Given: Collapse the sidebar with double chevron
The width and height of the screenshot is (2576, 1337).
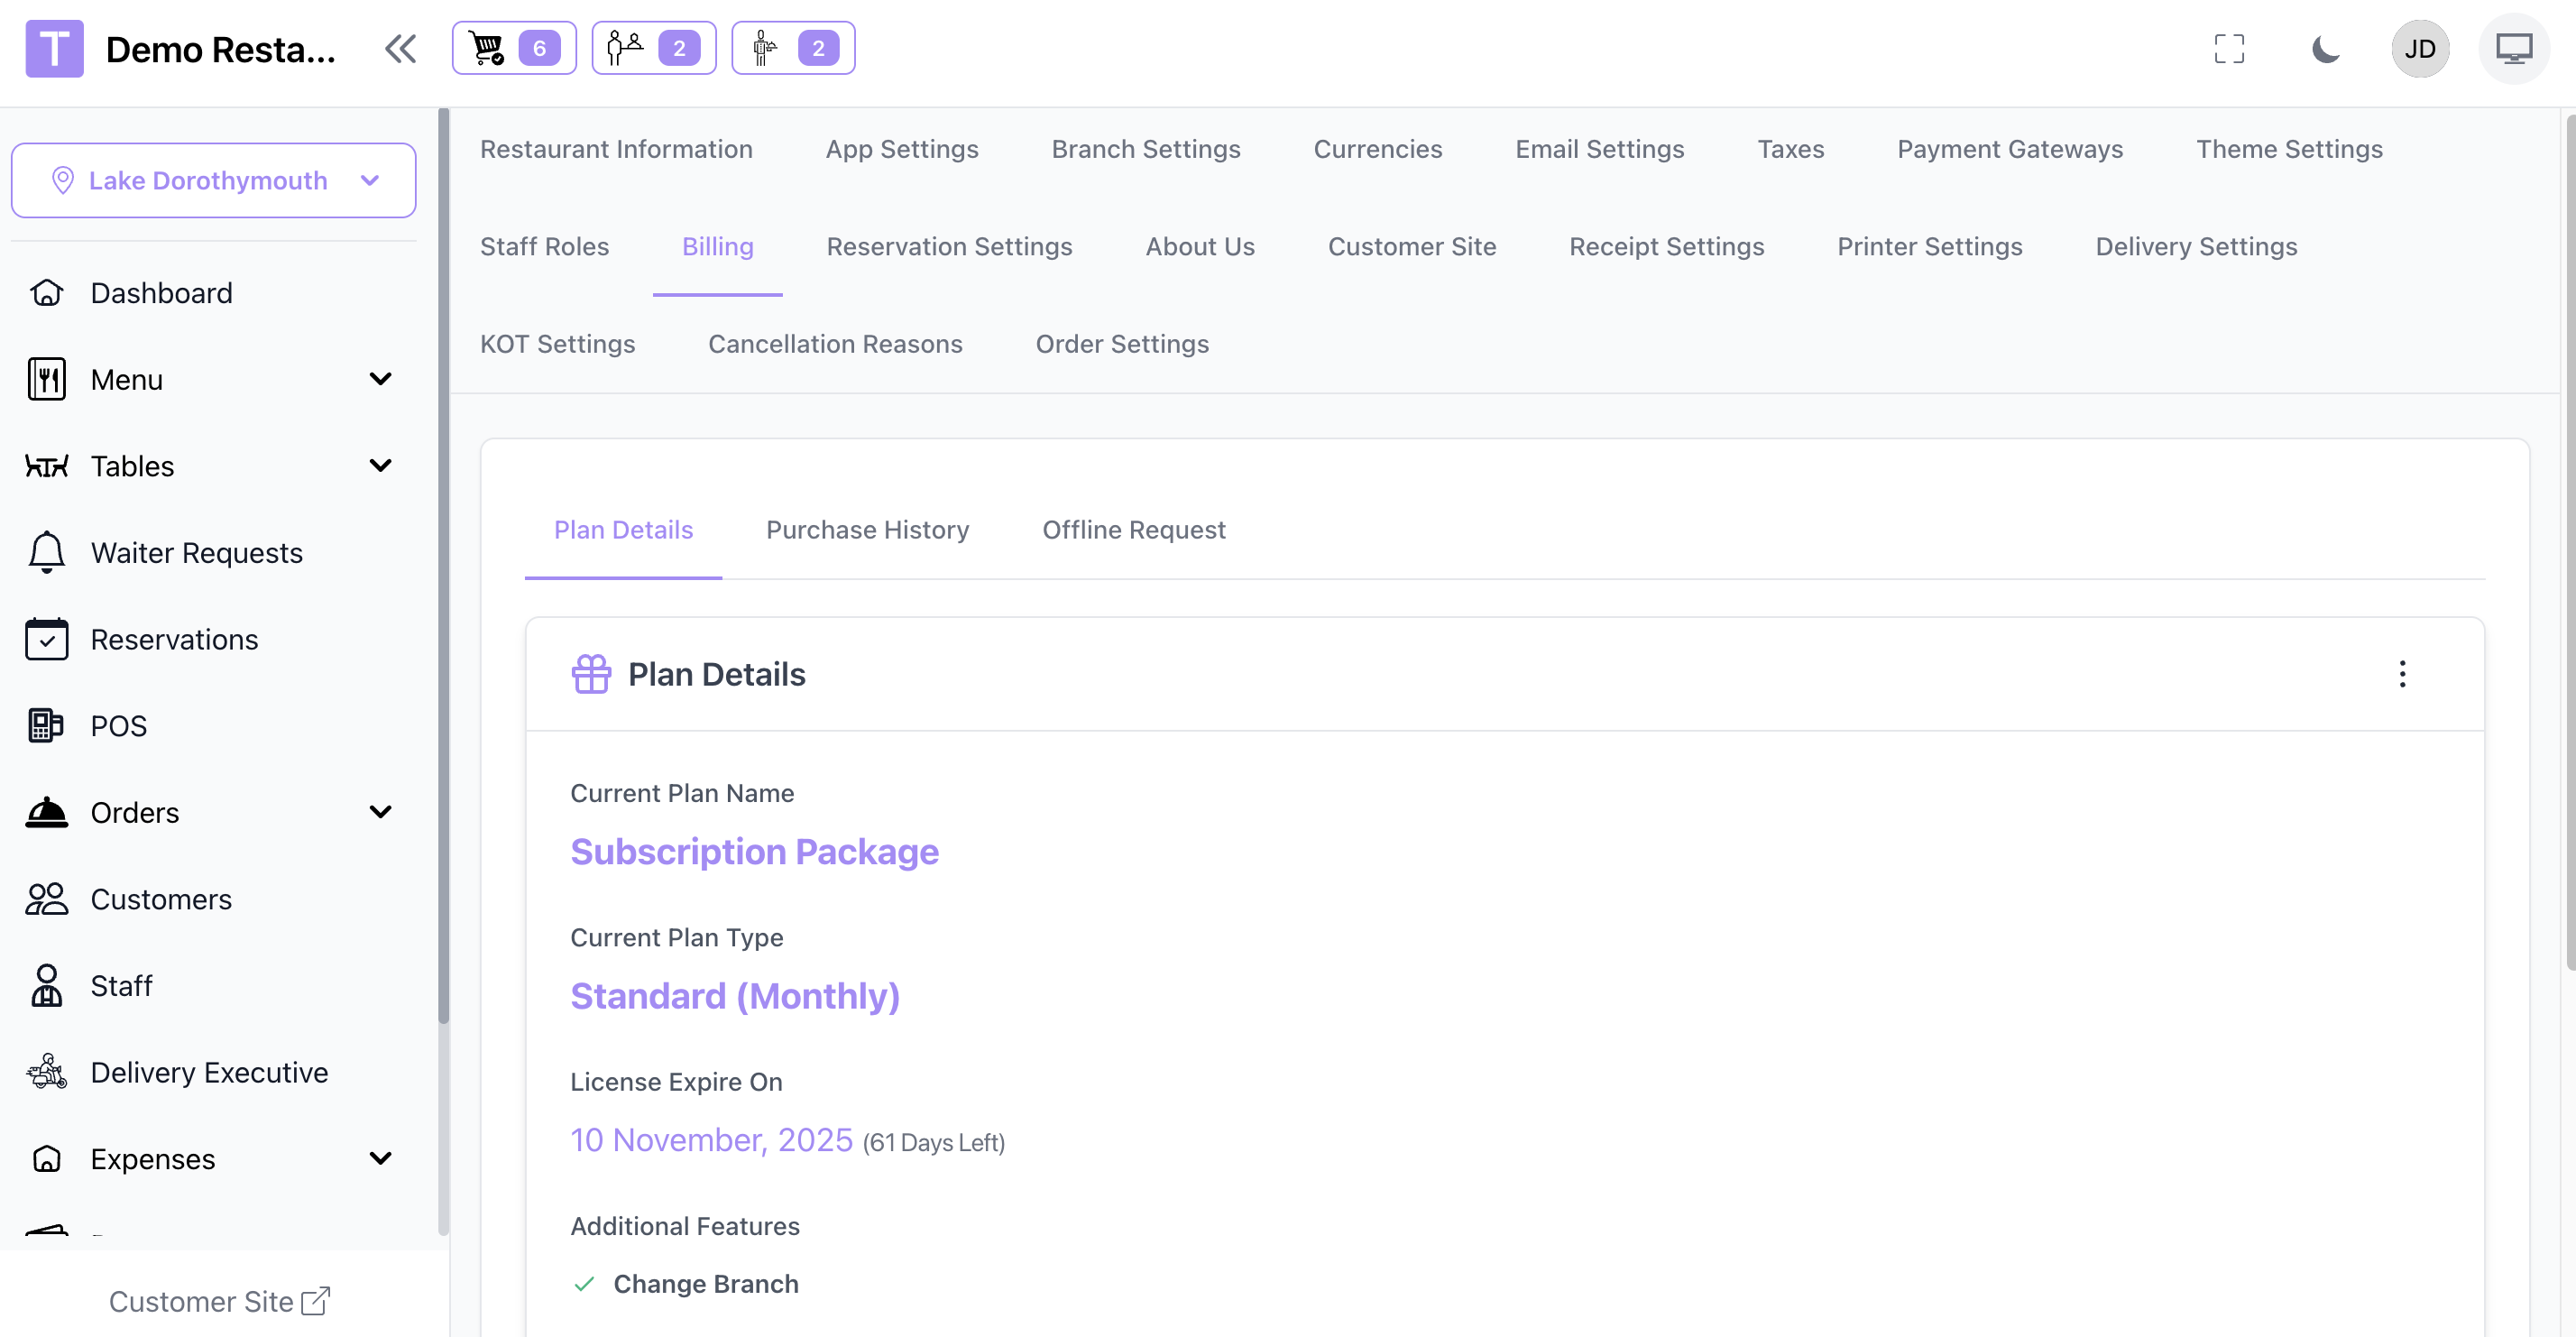Looking at the screenshot, I should (x=400, y=48).
